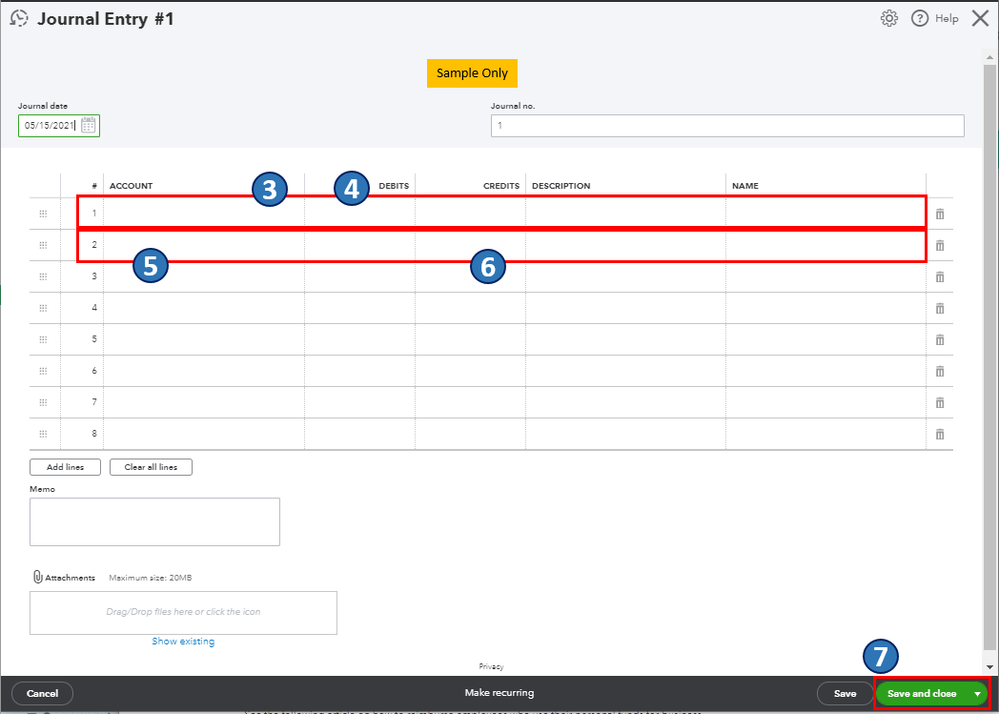Viewport: 999px width, 714px height.
Task: Close the Journal Entry window
Action: (x=980, y=18)
